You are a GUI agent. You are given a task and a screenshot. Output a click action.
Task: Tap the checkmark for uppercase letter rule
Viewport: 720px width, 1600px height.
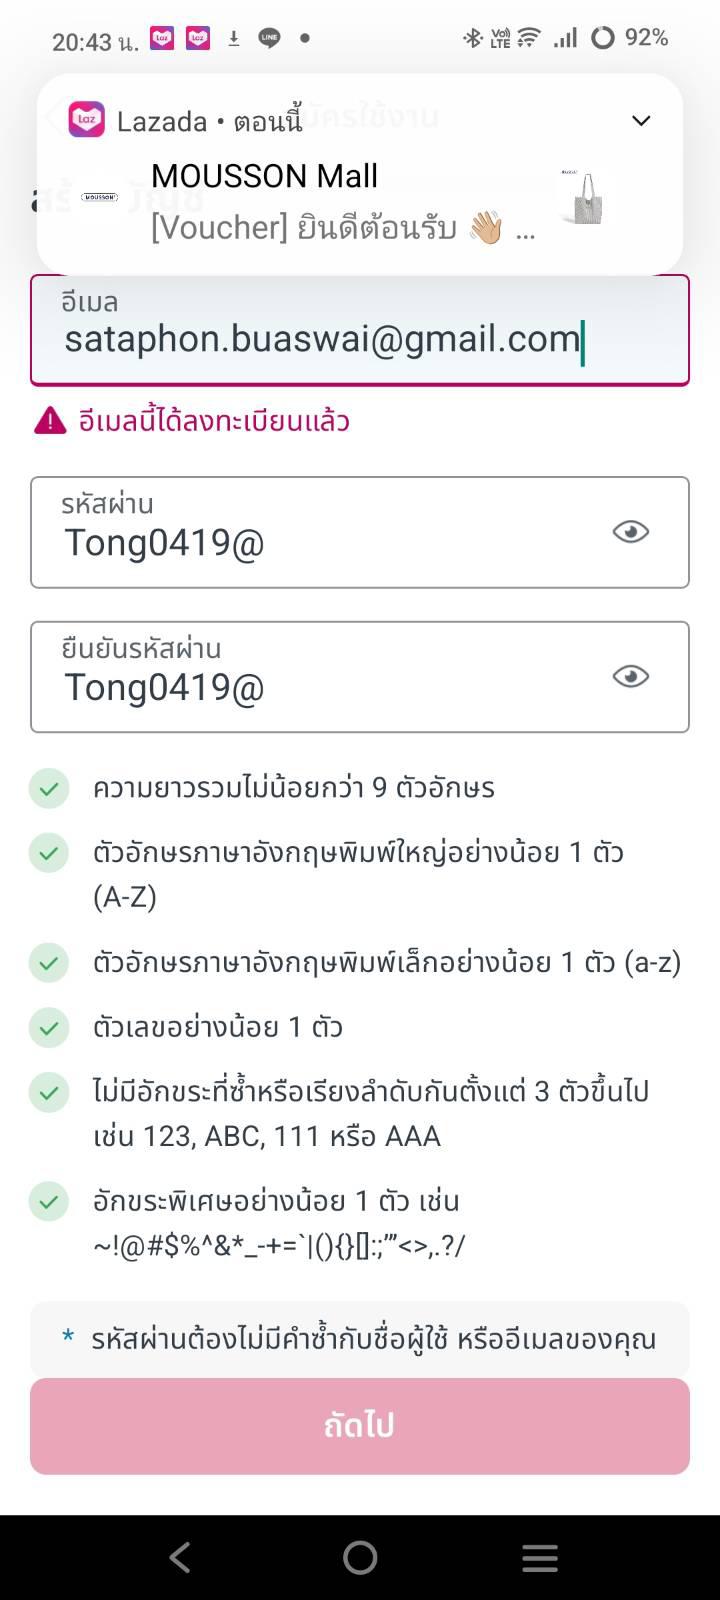49,853
